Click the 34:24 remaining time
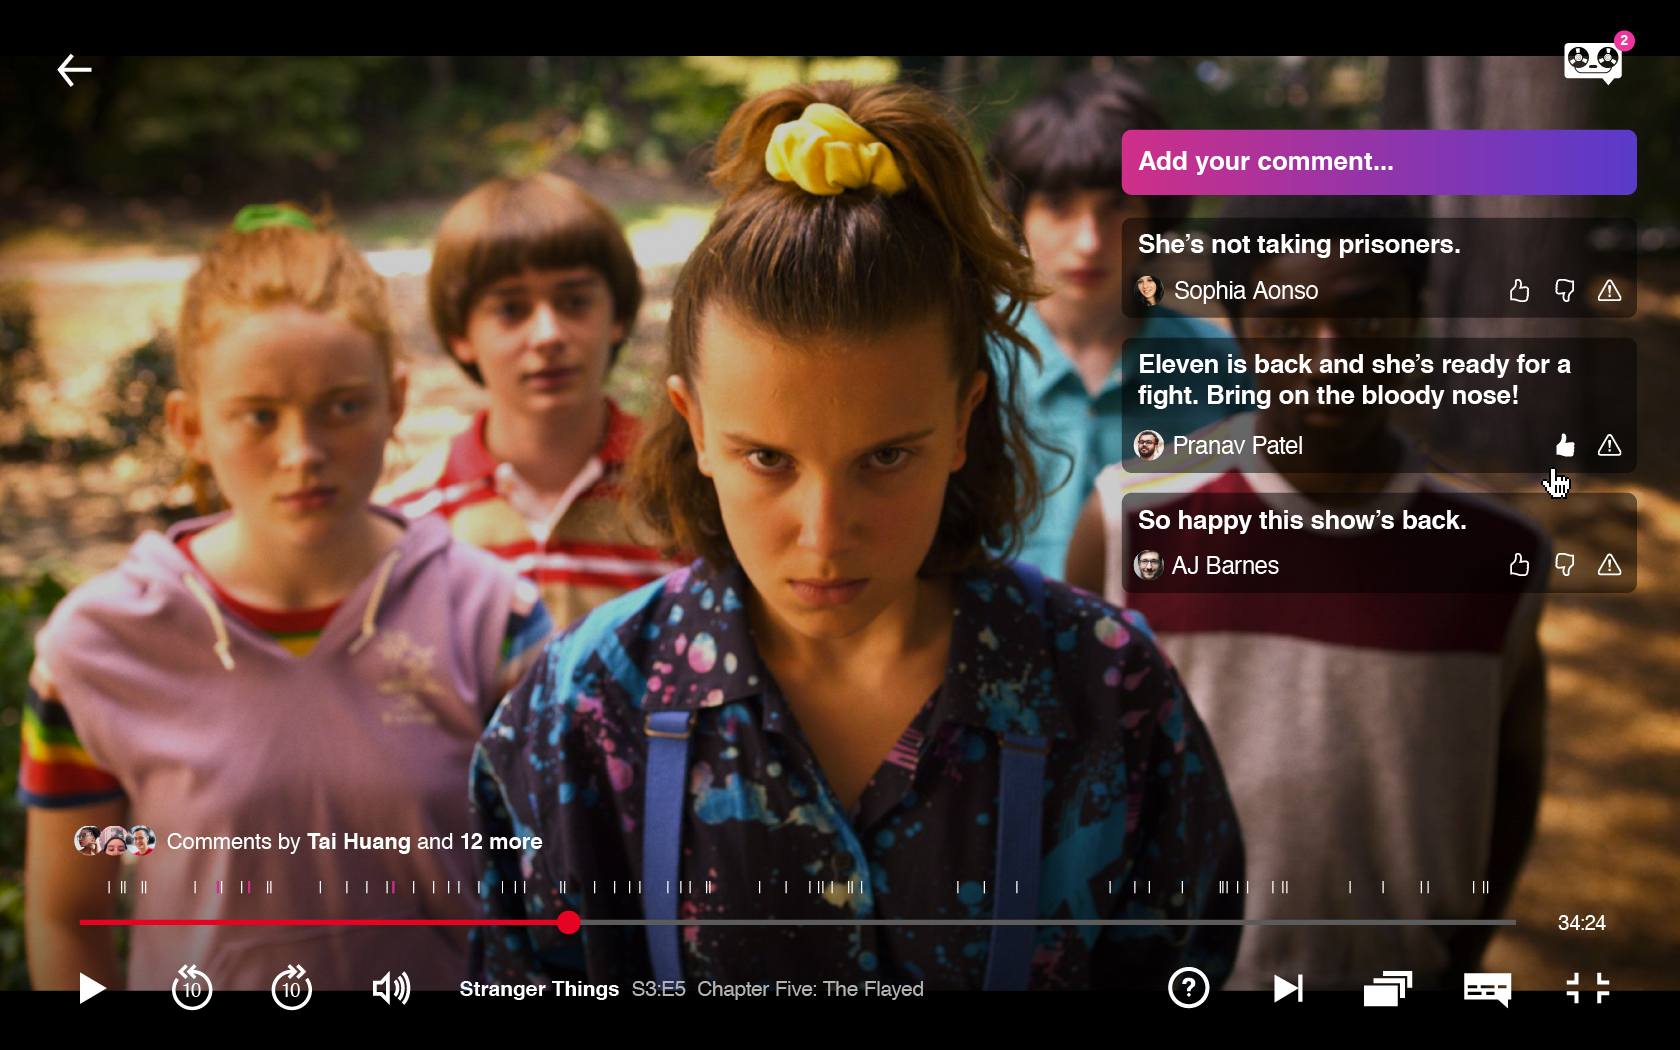Viewport: 1680px width, 1050px height. [1581, 923]
